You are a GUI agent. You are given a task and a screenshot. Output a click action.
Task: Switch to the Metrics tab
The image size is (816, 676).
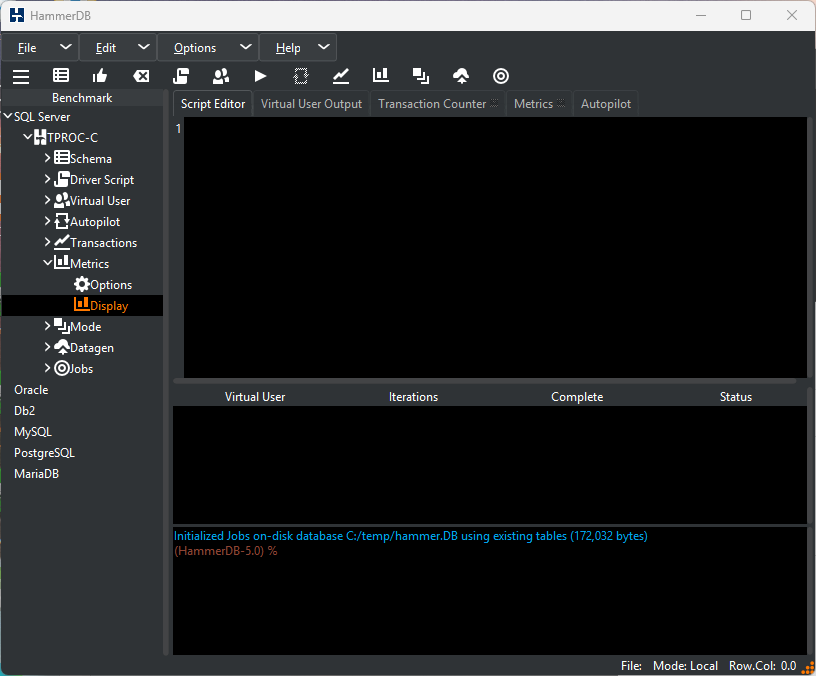coord(540,104)
